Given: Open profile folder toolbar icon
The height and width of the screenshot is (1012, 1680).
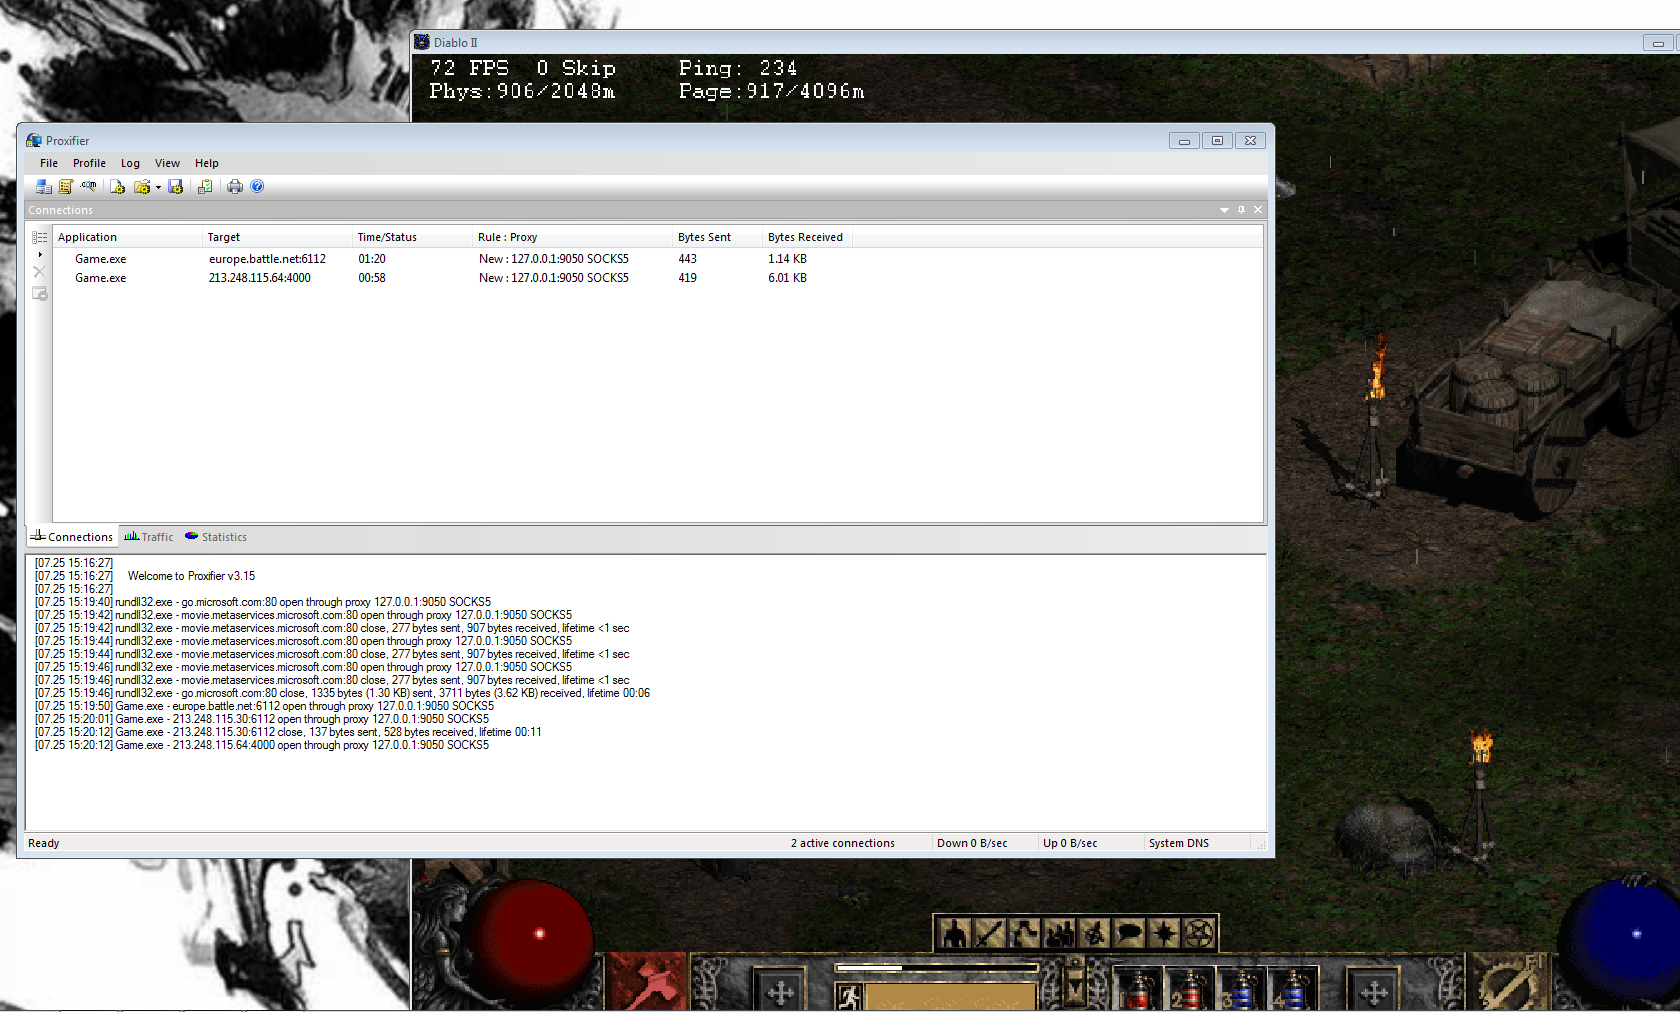Looking at the screenshot, I should click(142, 187).
